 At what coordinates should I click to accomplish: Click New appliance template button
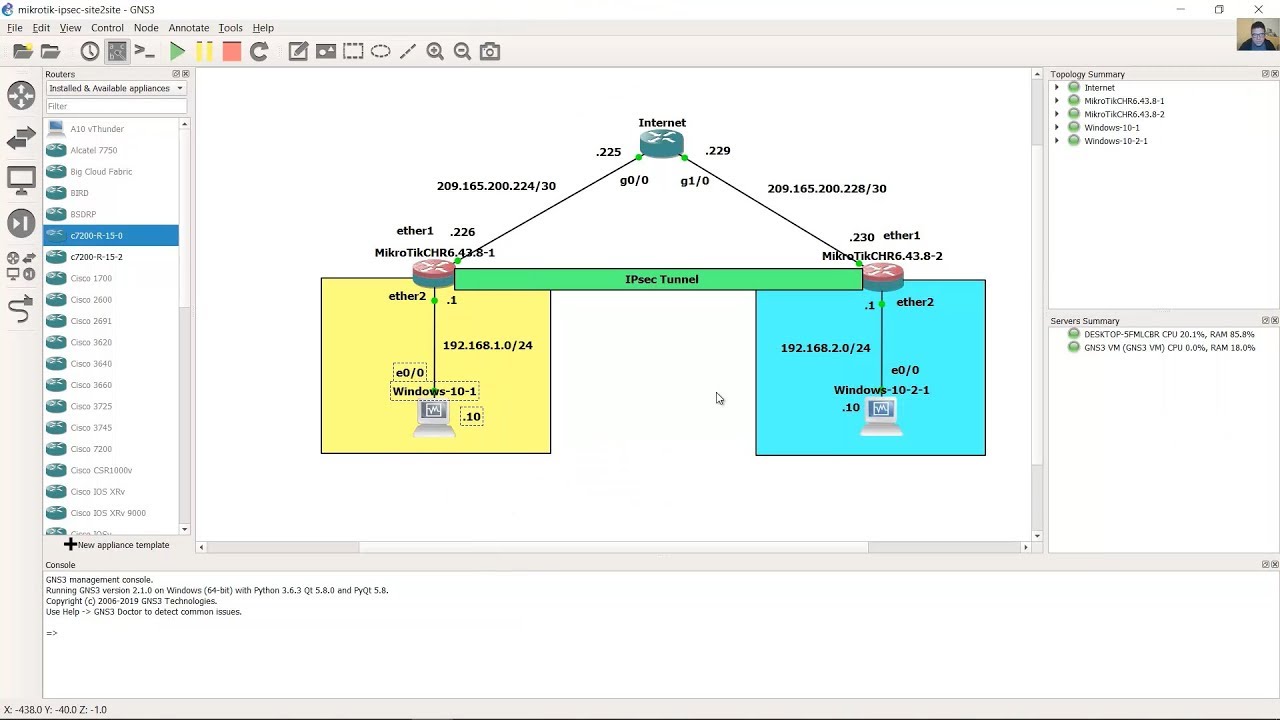117,545
